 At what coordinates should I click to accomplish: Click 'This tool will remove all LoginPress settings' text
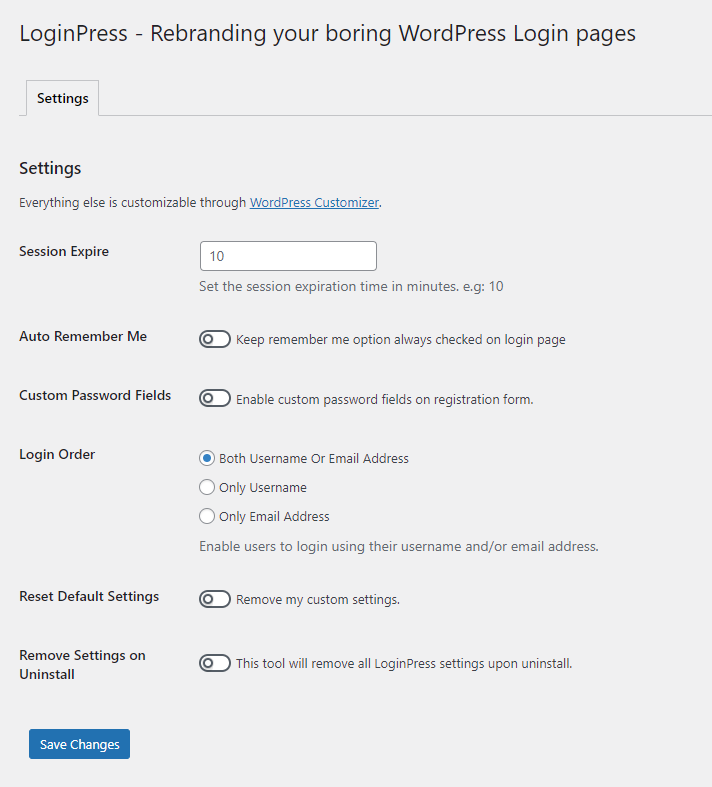(404, 664)
